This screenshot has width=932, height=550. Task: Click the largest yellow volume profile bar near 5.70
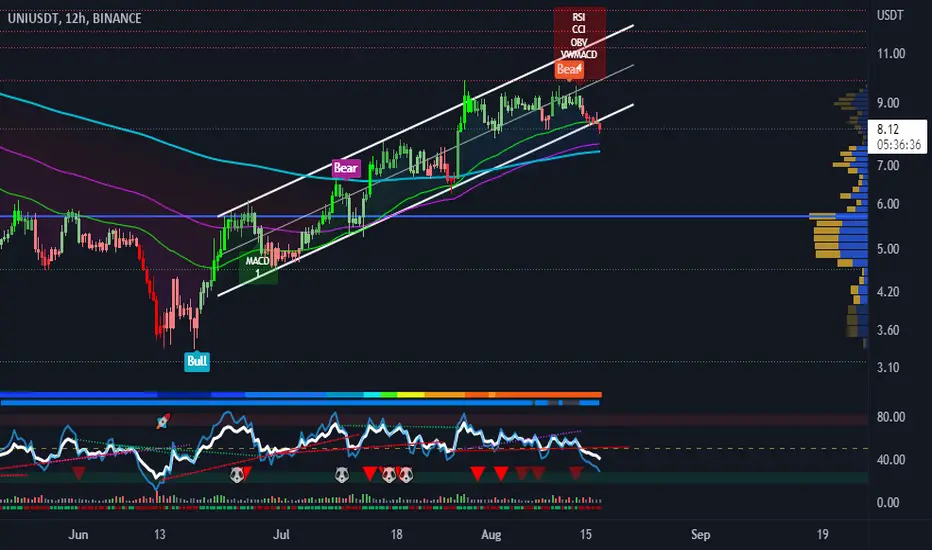[x=823, y=216]
